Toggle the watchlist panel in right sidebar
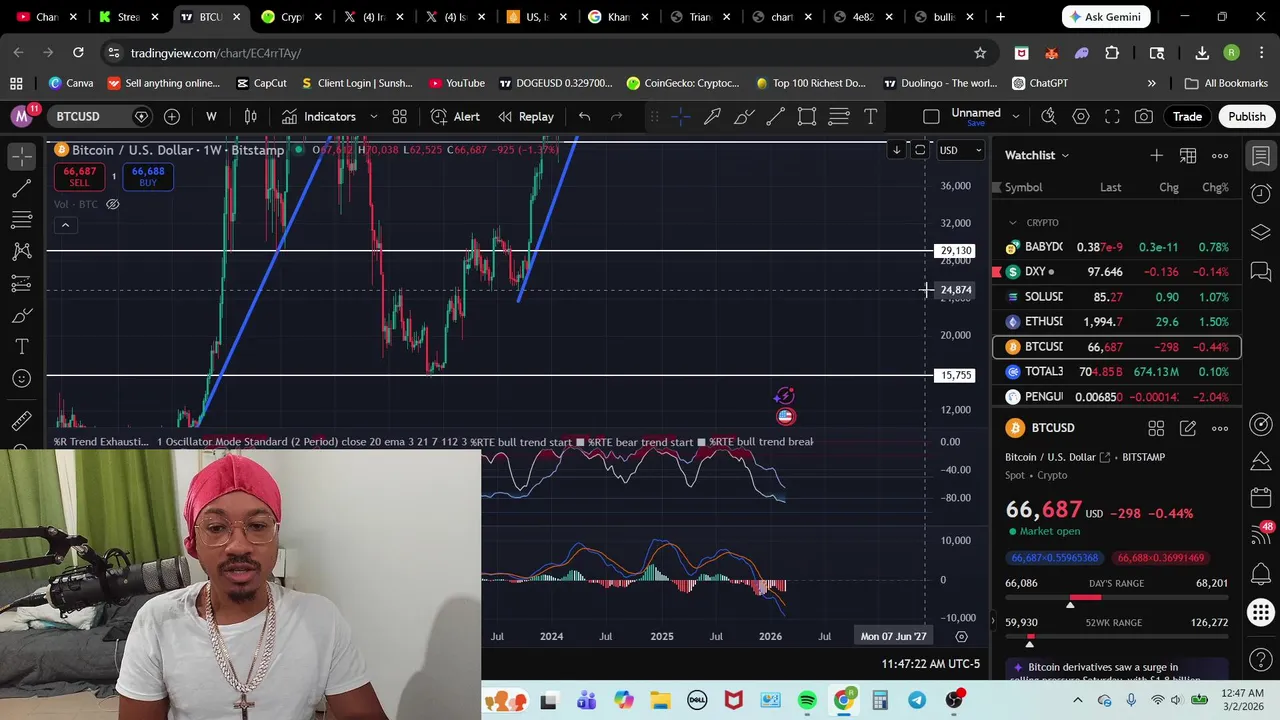The width and height of the screenshot is (1280, 720). coord(1261,156)
